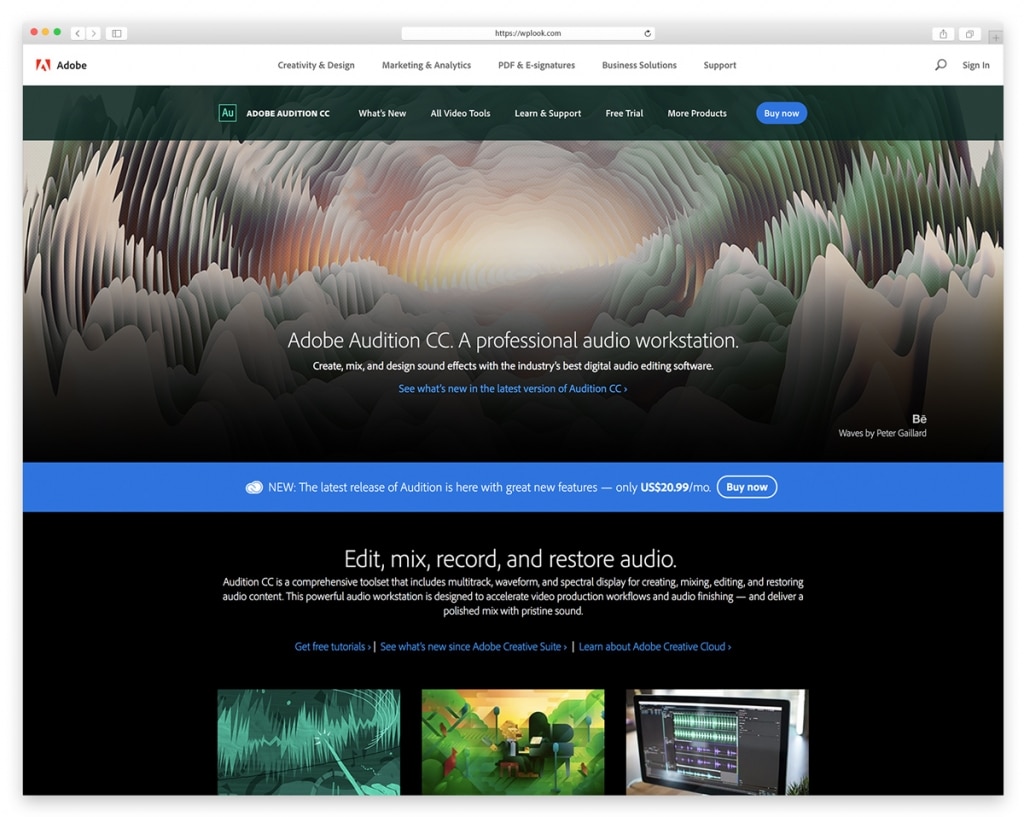
Task: Click the Adobe Audition CC headline text
Action: pyautogui.click(x=513, y=340)
